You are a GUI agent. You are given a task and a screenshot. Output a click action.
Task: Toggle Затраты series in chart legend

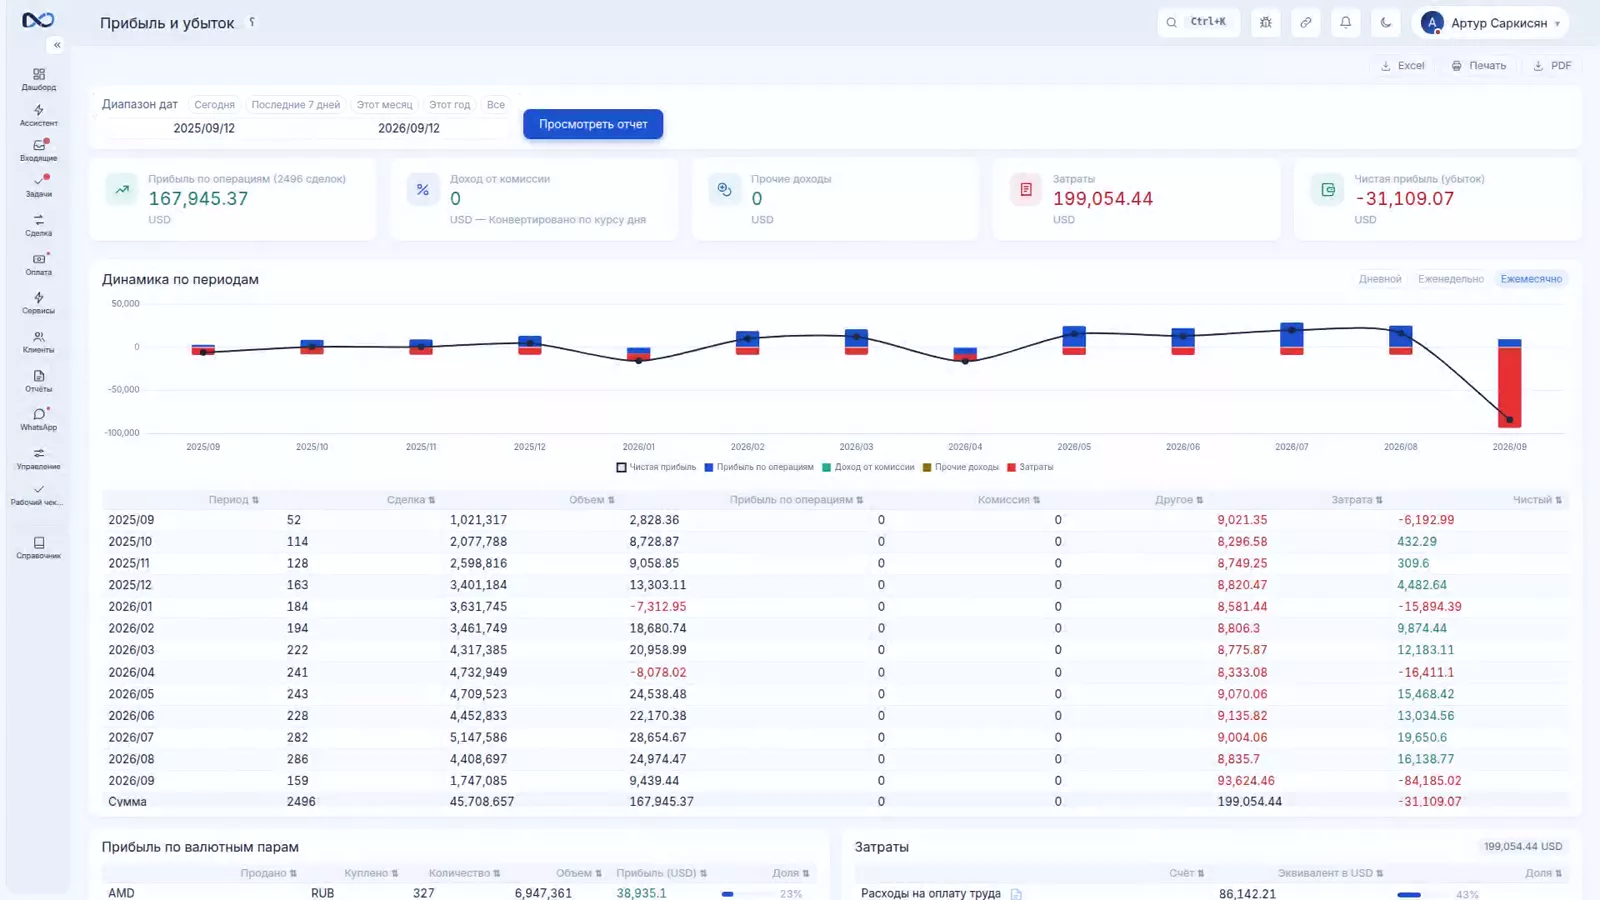1030,467
